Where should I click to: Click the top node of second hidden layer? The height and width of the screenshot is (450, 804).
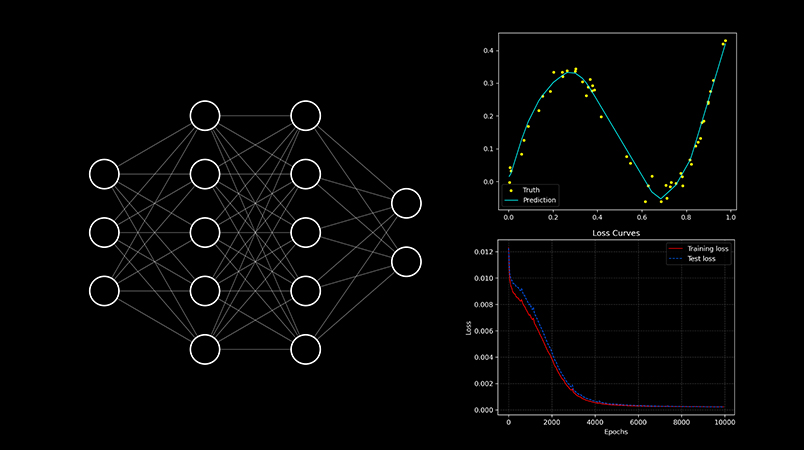point(305,115)
